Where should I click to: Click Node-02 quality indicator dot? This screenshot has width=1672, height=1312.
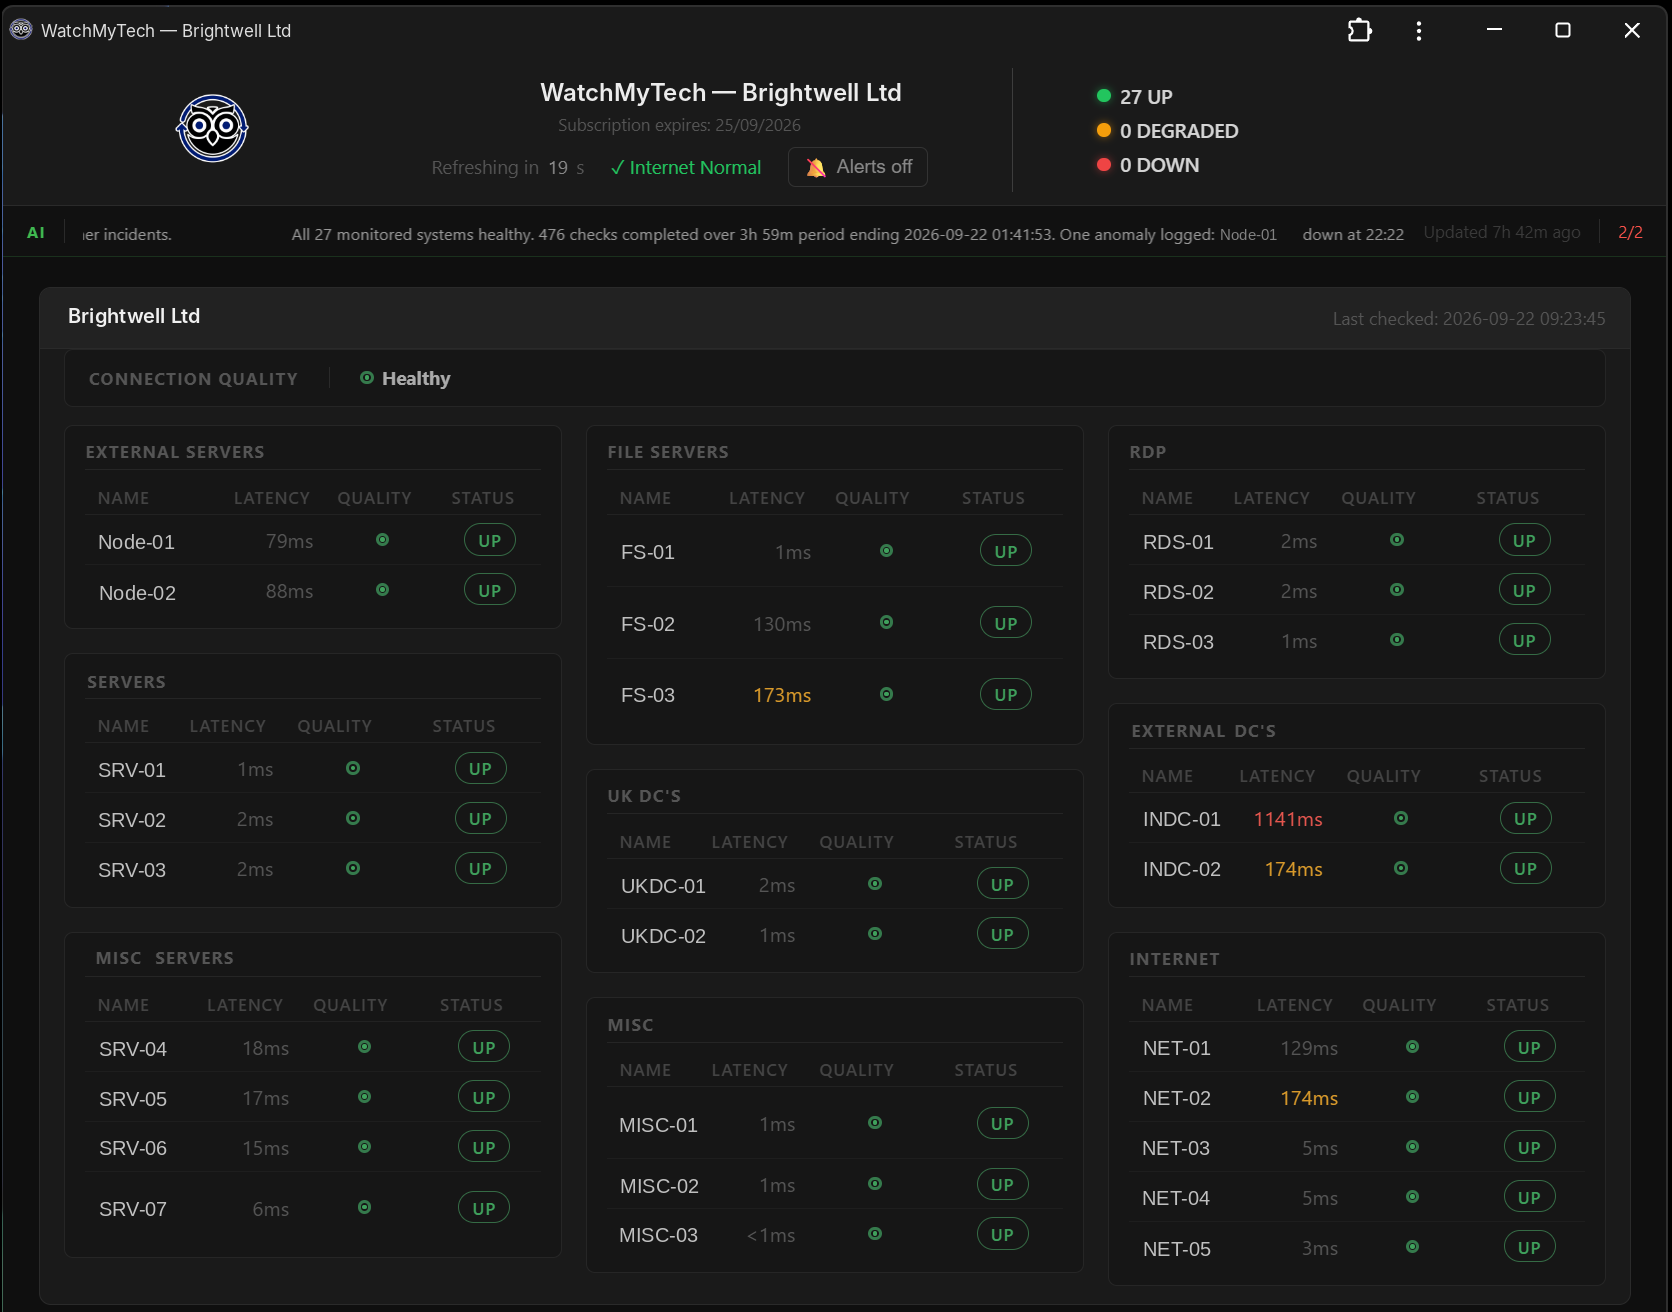[382, 590]
